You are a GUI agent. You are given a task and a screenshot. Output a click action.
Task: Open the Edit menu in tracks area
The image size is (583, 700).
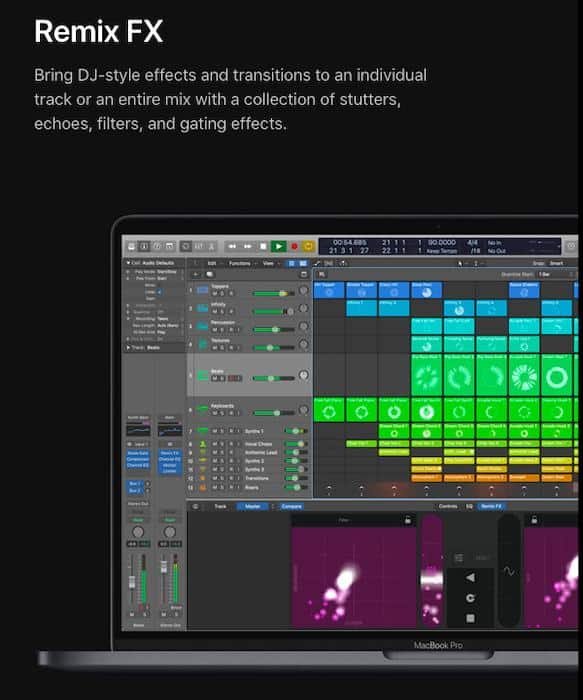tap(212, 263)
